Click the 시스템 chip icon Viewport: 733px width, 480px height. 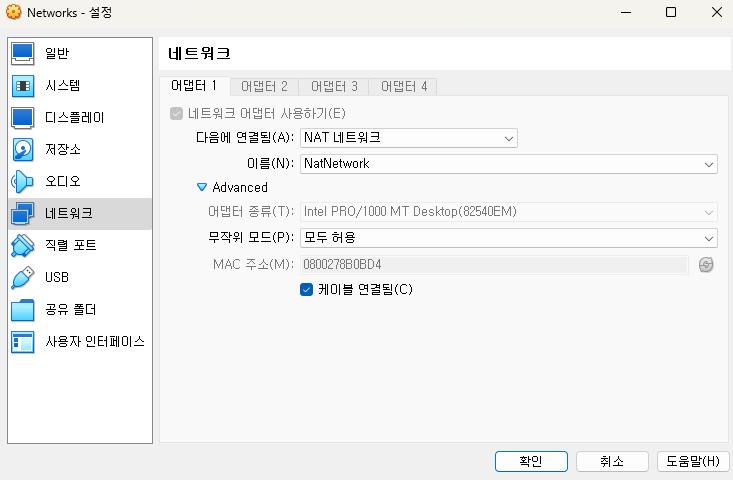(x=22, y=86)
